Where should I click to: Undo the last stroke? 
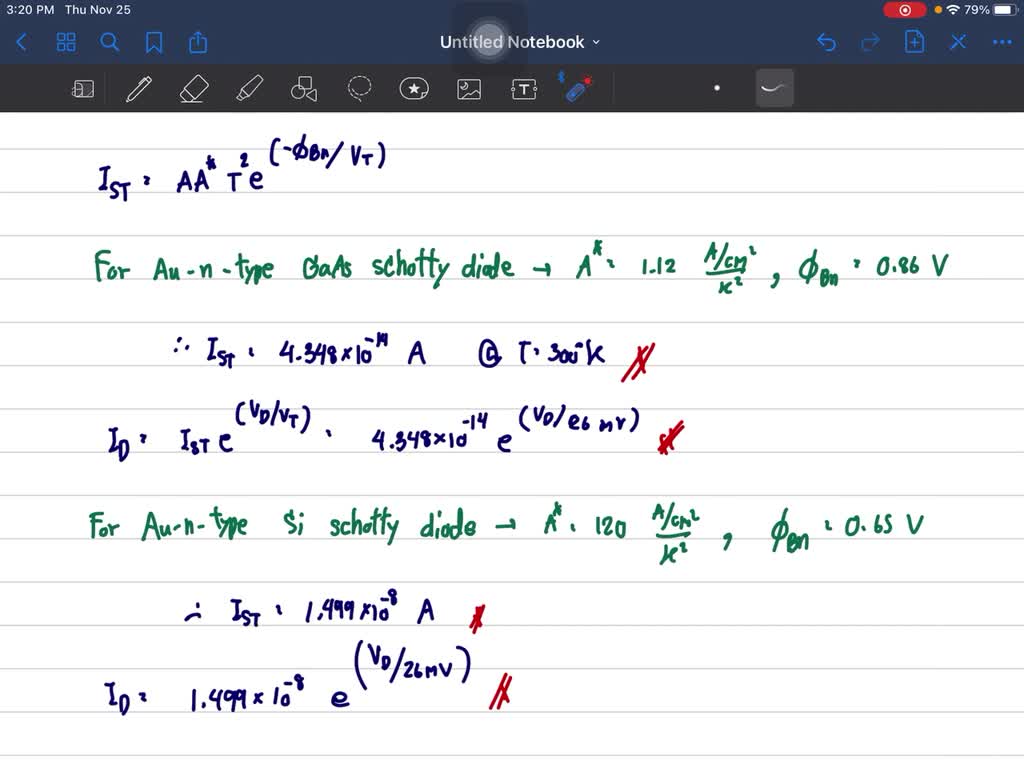tap(826, 42)
